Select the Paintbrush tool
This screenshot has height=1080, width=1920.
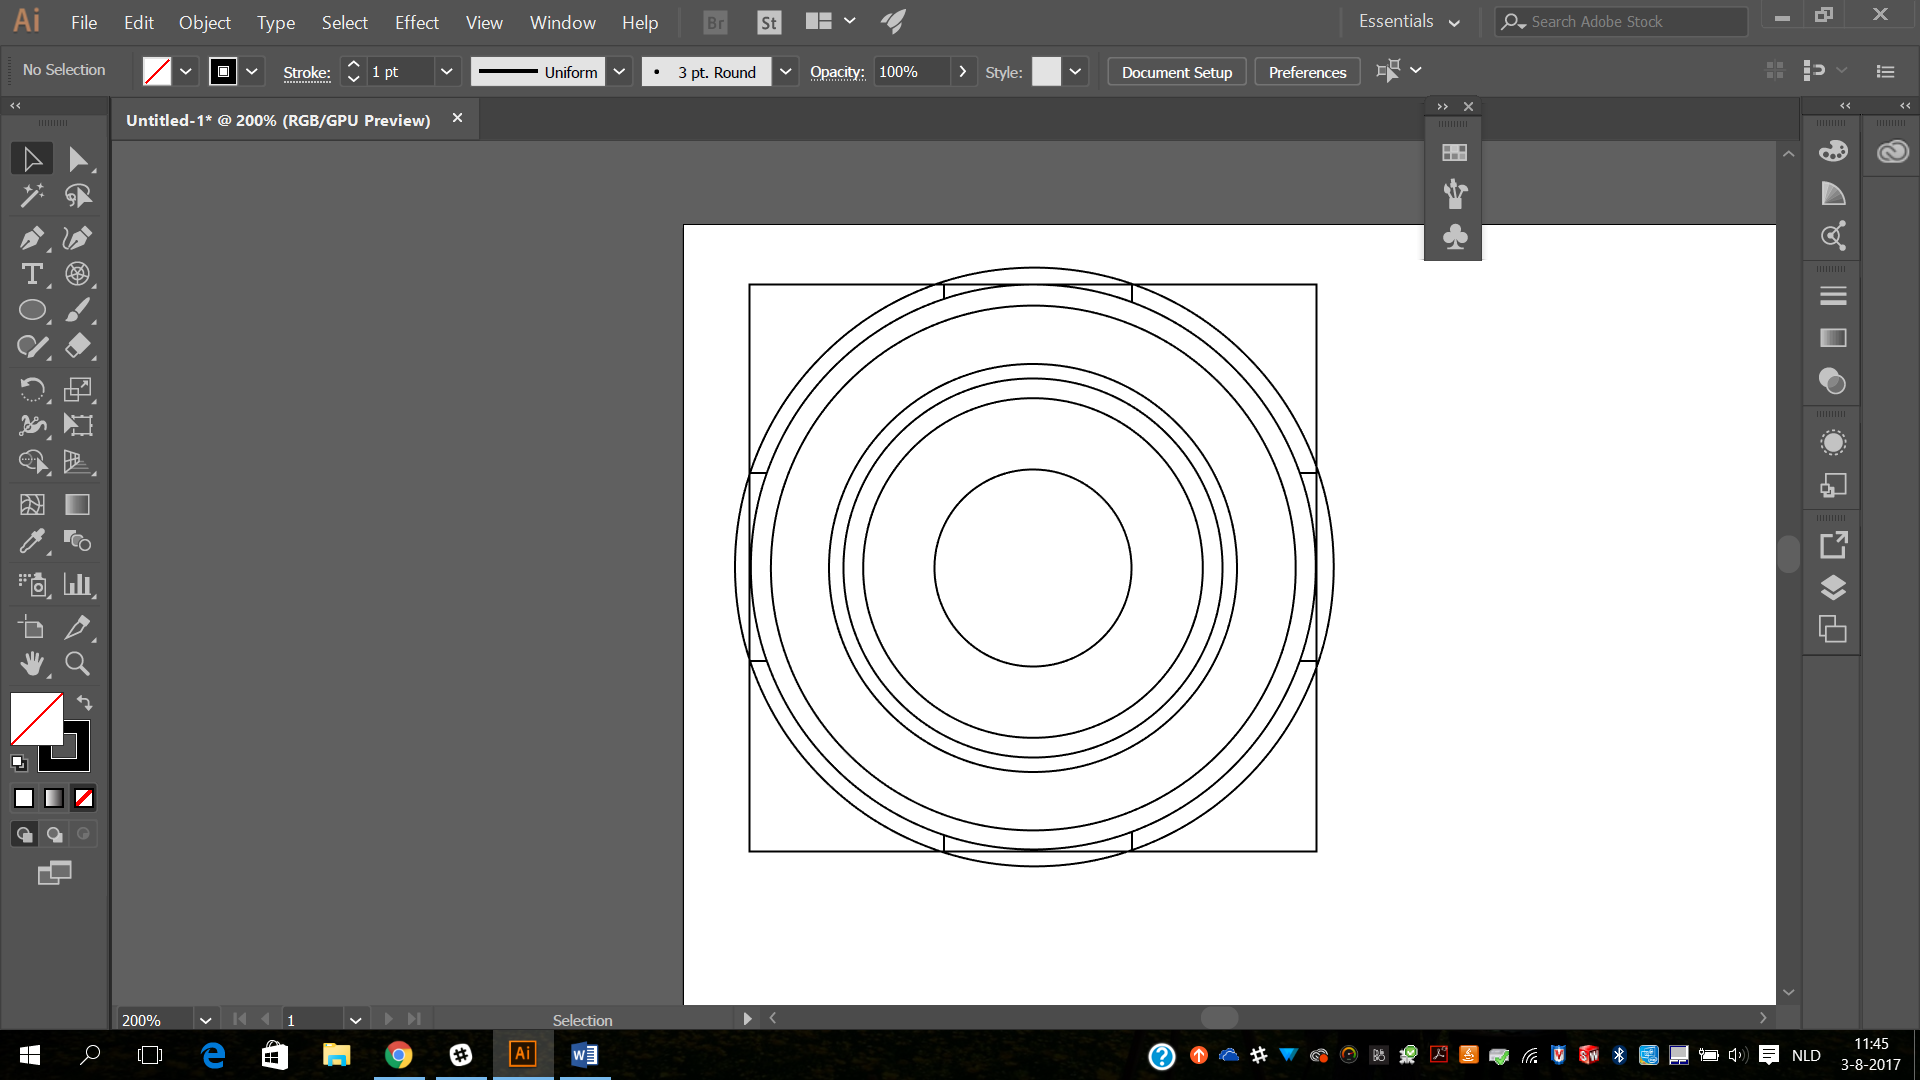(x=78, y=310)
